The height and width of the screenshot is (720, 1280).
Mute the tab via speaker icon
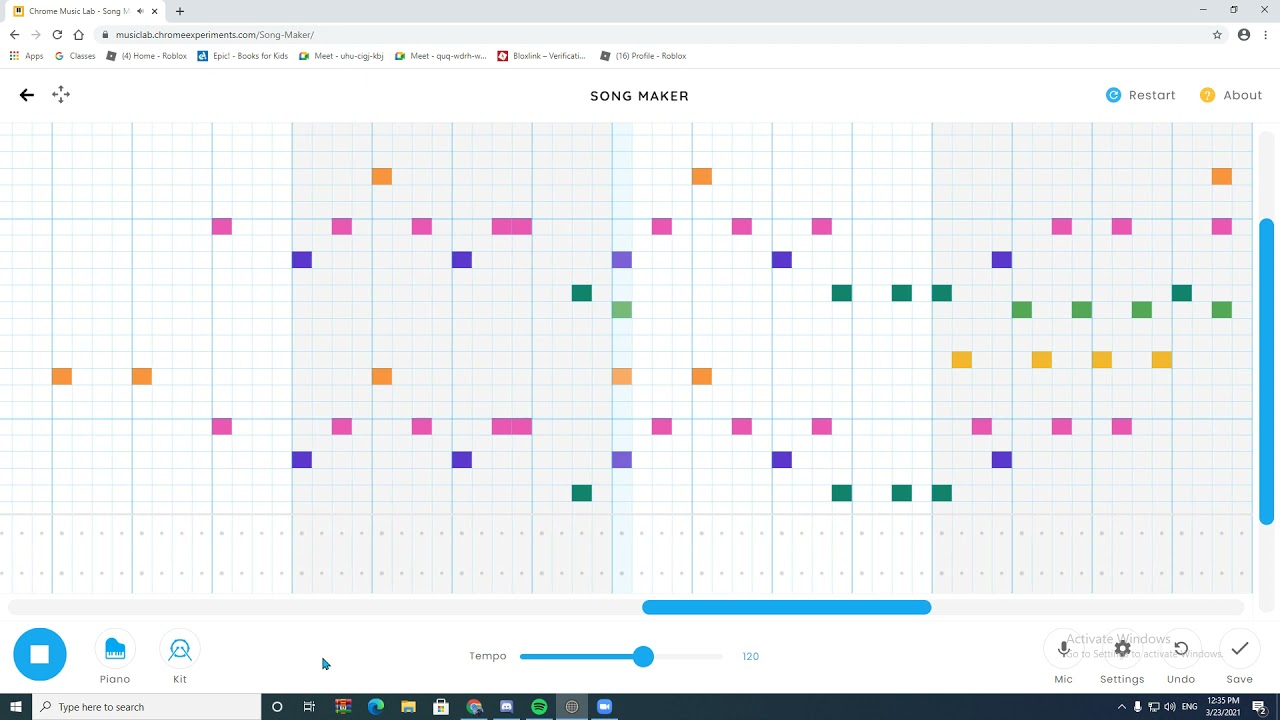(140, 11)
